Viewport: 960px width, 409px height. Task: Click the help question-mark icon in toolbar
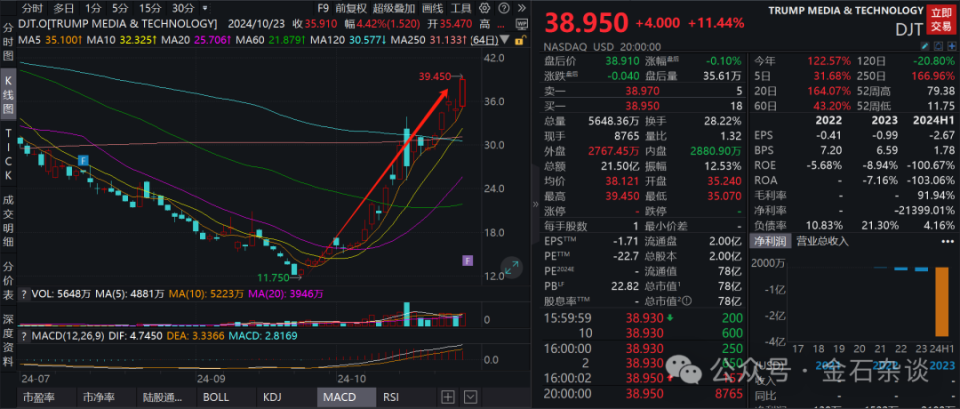tap(503, 9)
